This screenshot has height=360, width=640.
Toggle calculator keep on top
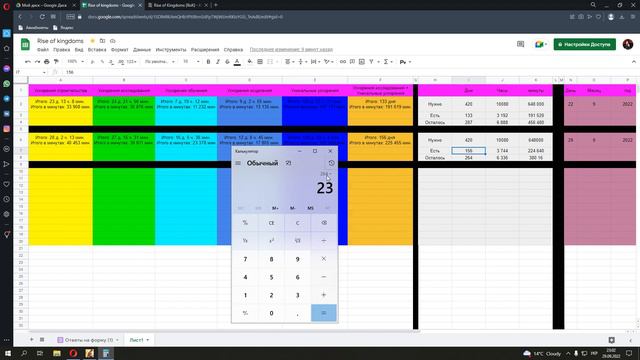coord(289,163)
